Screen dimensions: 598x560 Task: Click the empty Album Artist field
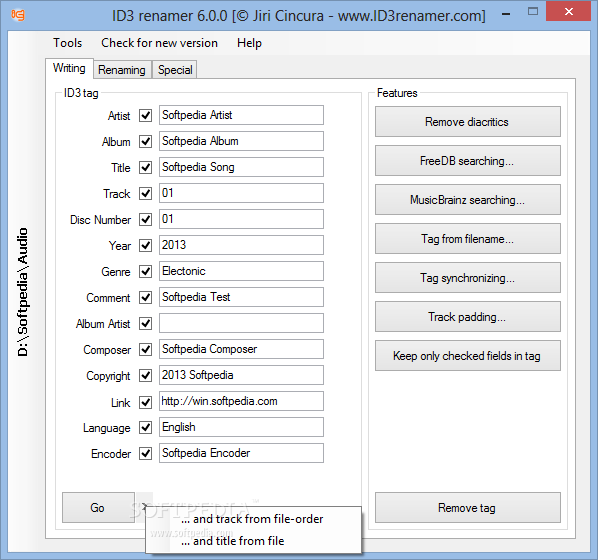[x=241, y=323]
